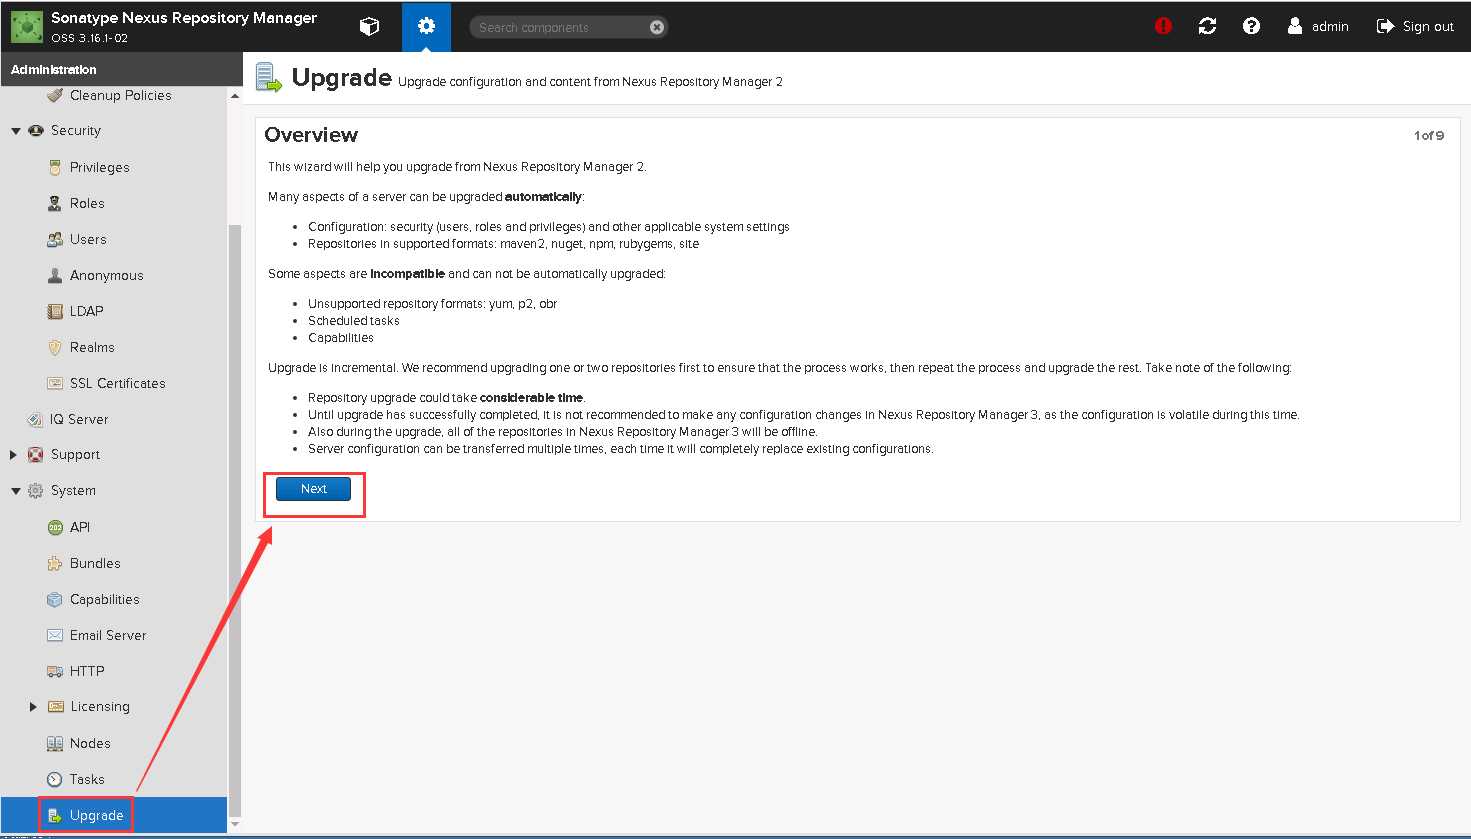
Task: Open the Bundles puzzle icon entry
Action: click(x=55, y=563)
